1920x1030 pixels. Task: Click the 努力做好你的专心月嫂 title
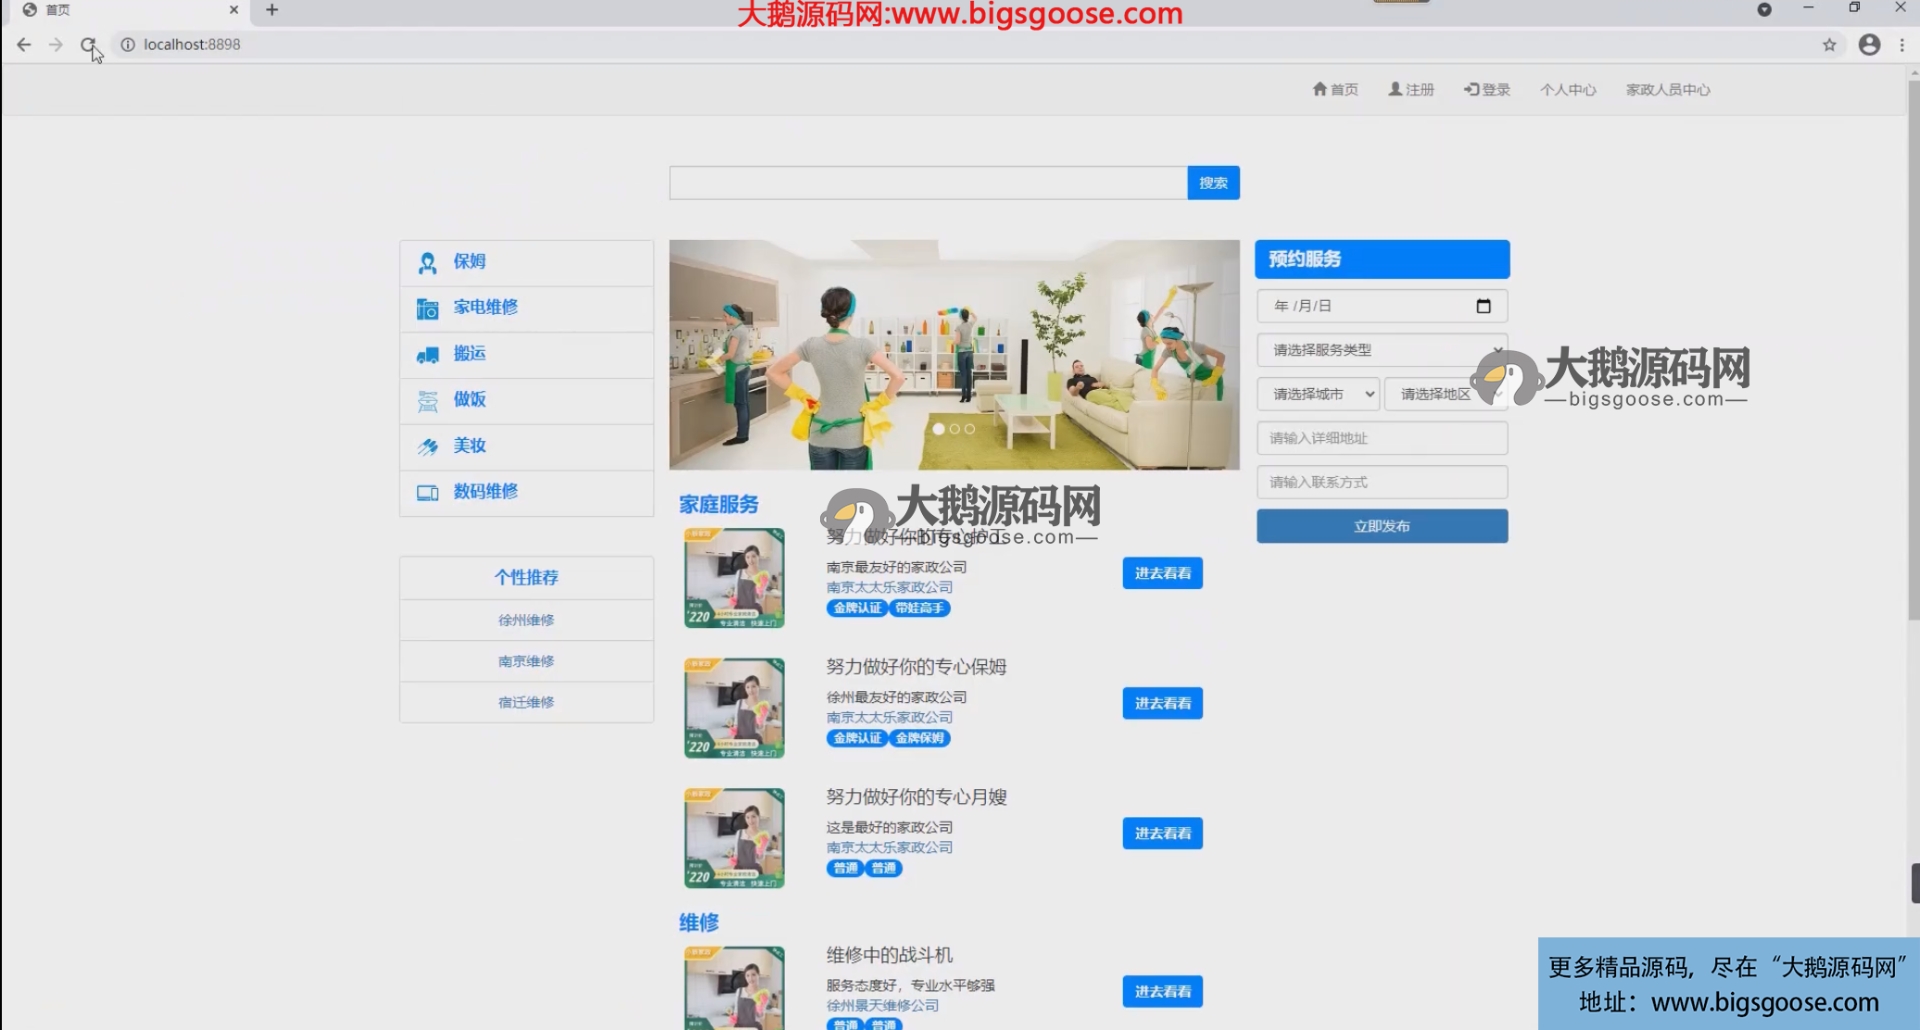tap(916, 797)
